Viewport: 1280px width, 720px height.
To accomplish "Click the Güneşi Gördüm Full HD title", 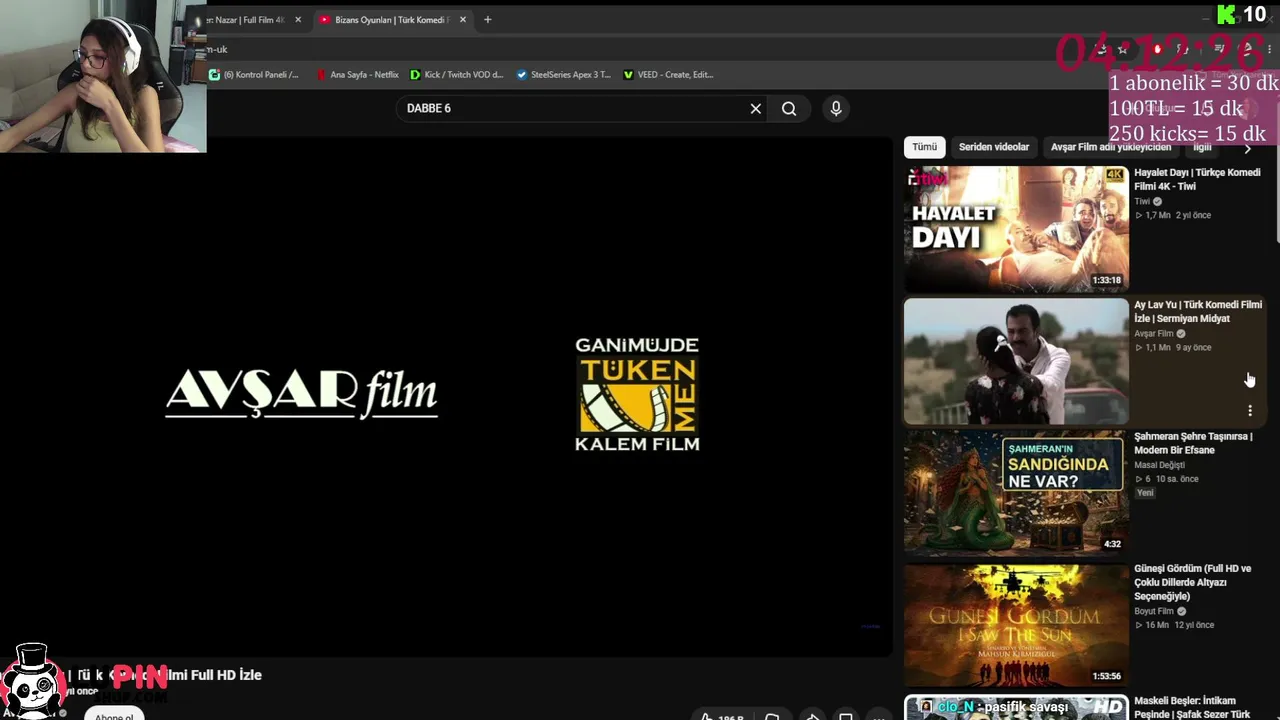I will [x=1192, y=582].
